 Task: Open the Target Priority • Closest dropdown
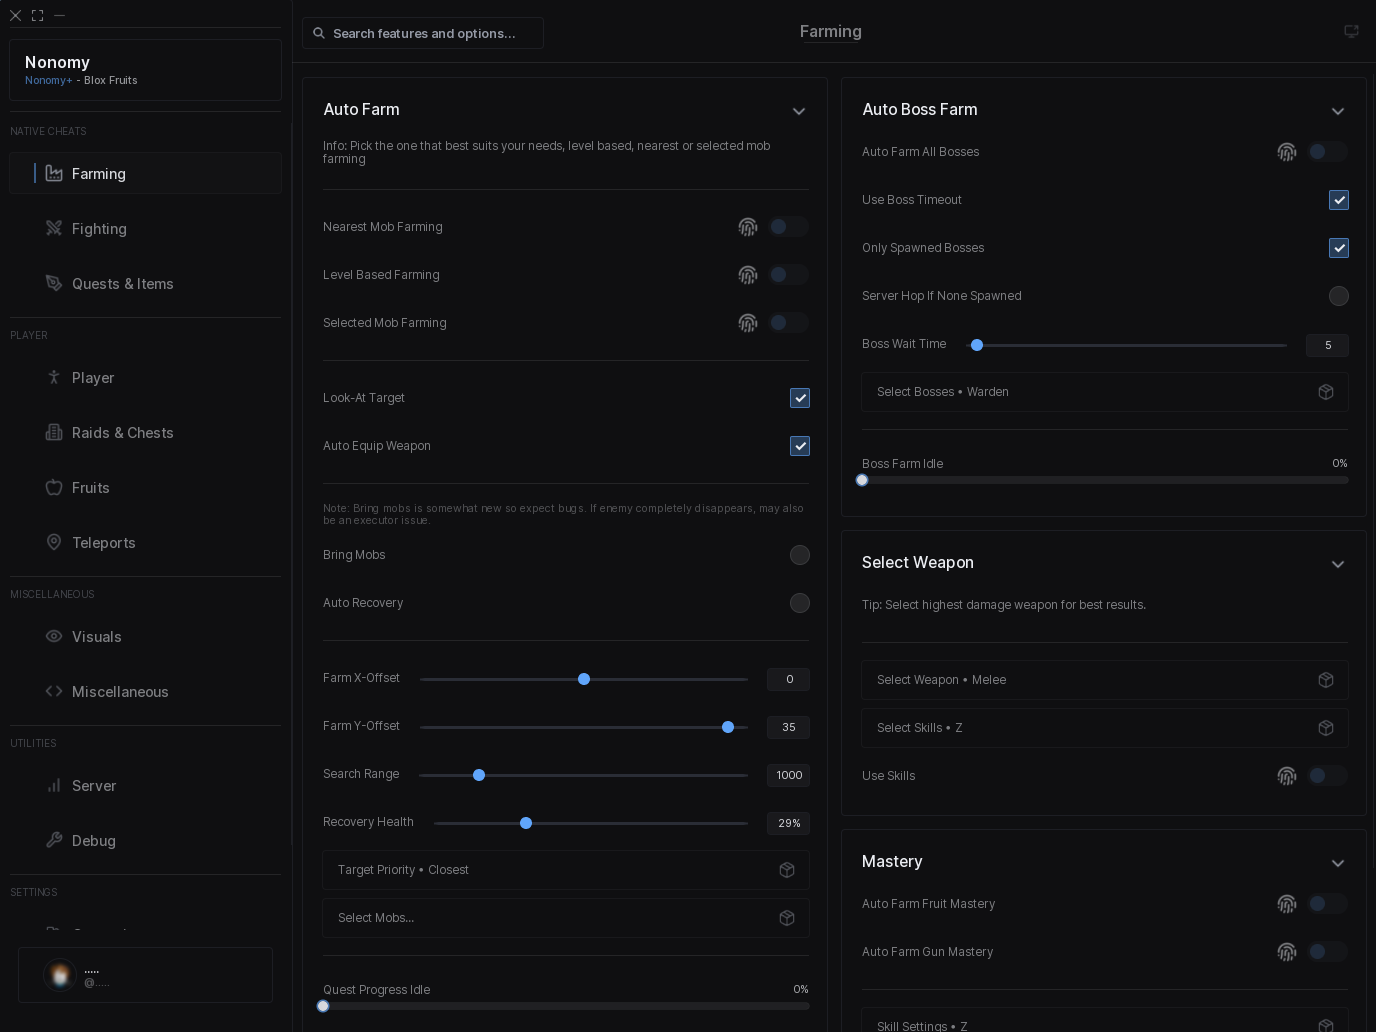566,870
